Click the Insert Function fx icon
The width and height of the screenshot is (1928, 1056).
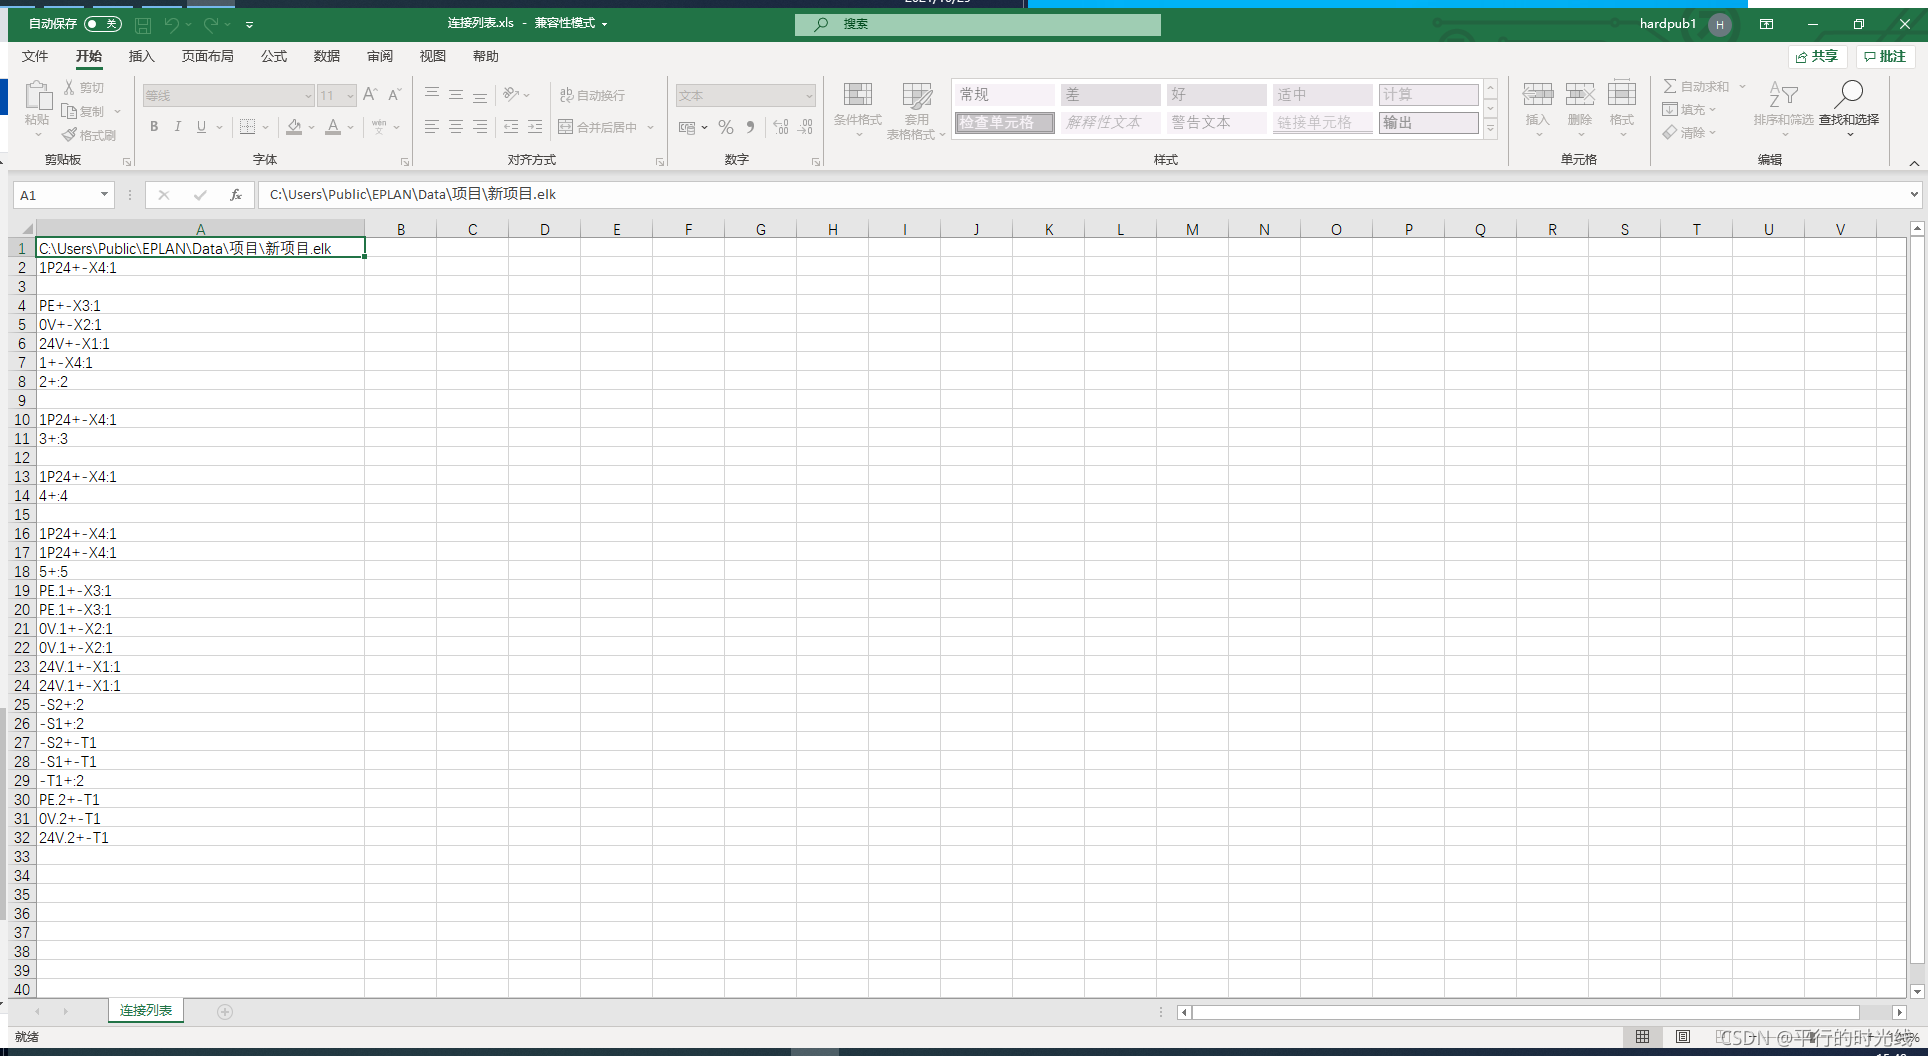236,195
